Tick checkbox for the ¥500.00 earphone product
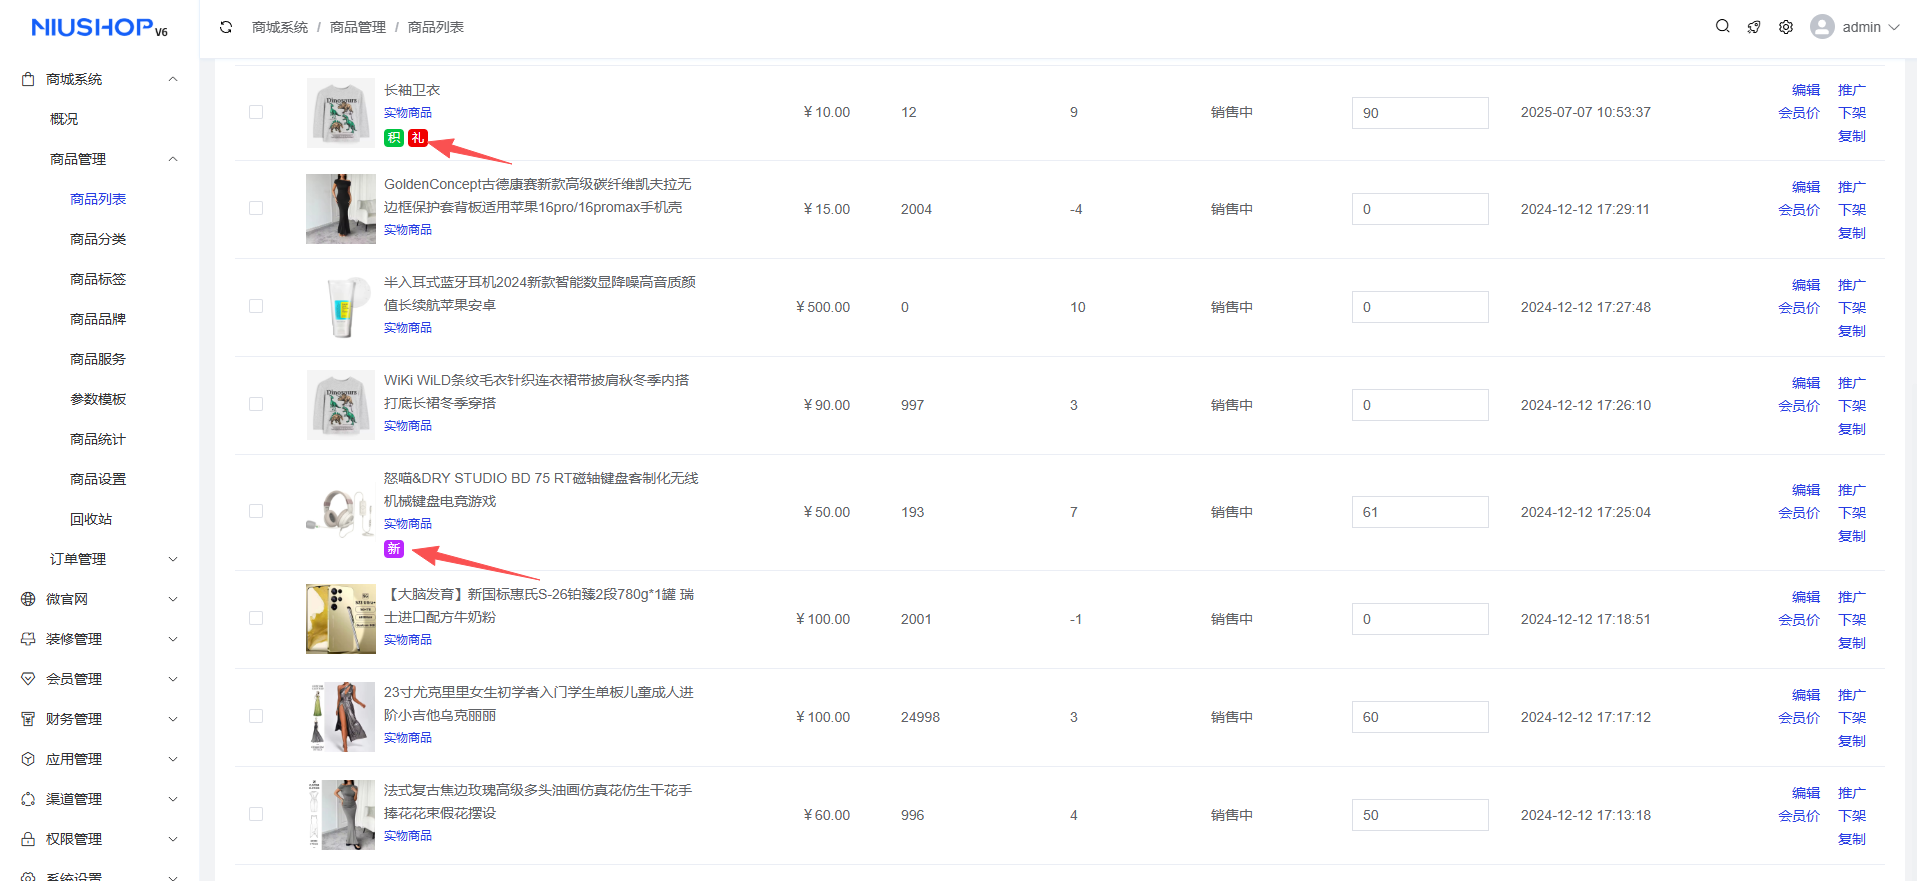The image size is (1917, 881). click(256, 307)
